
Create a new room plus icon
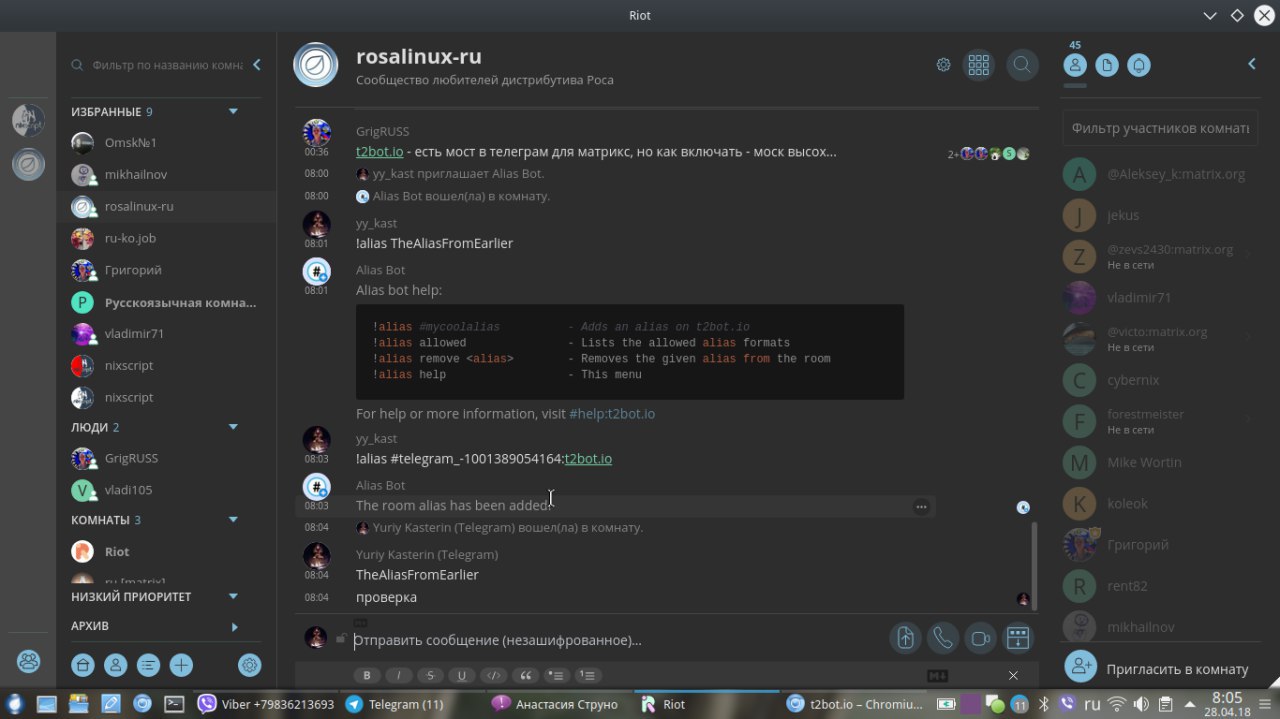(181, 664)
